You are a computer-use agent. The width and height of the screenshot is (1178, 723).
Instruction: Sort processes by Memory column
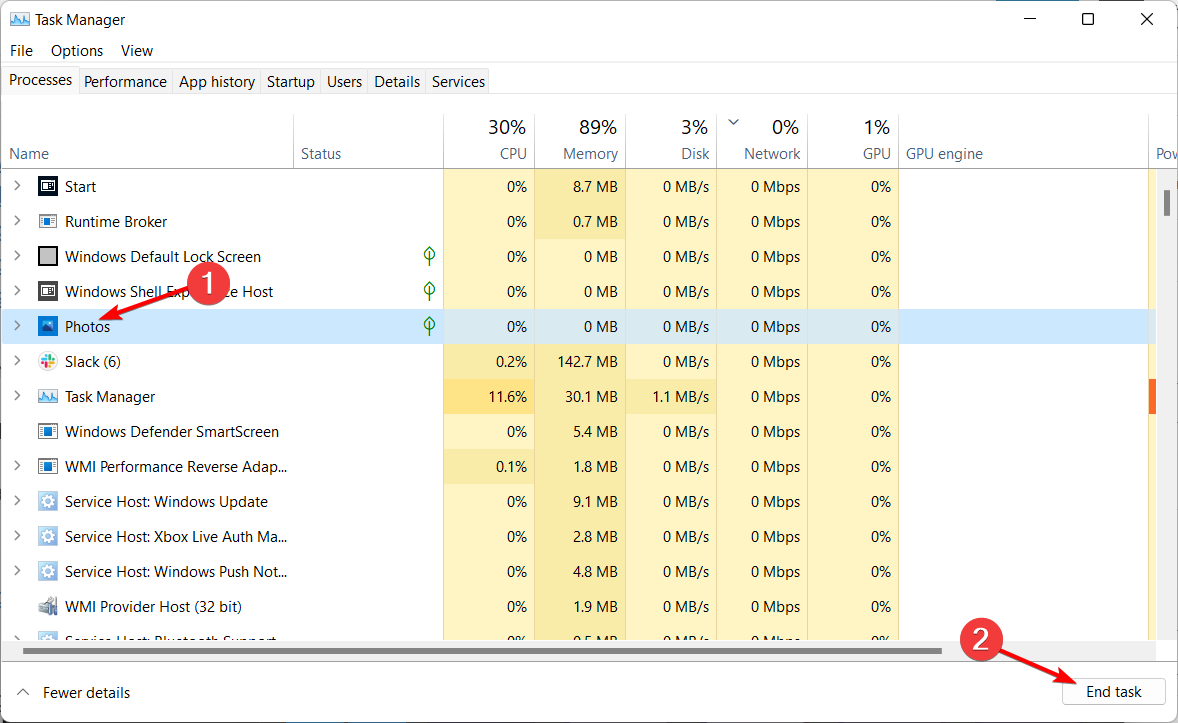[x=580, y=141]
